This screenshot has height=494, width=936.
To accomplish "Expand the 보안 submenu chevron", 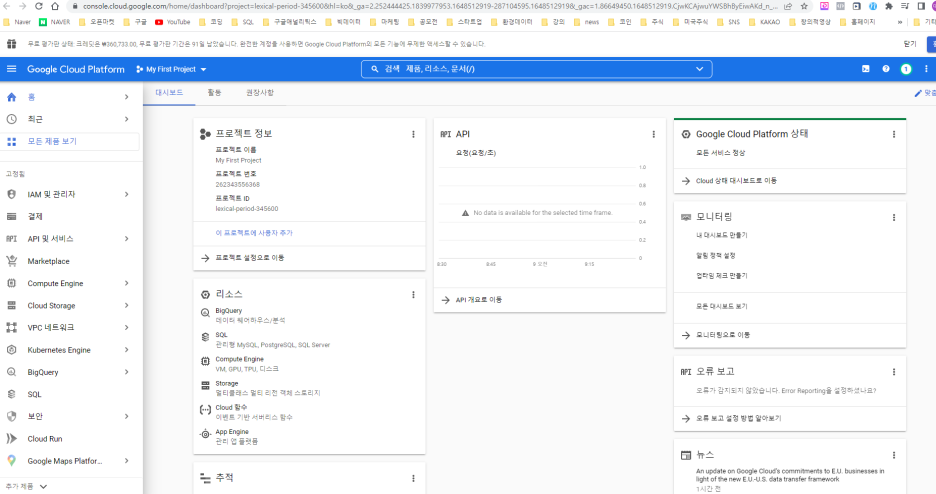I will (127, 416).
